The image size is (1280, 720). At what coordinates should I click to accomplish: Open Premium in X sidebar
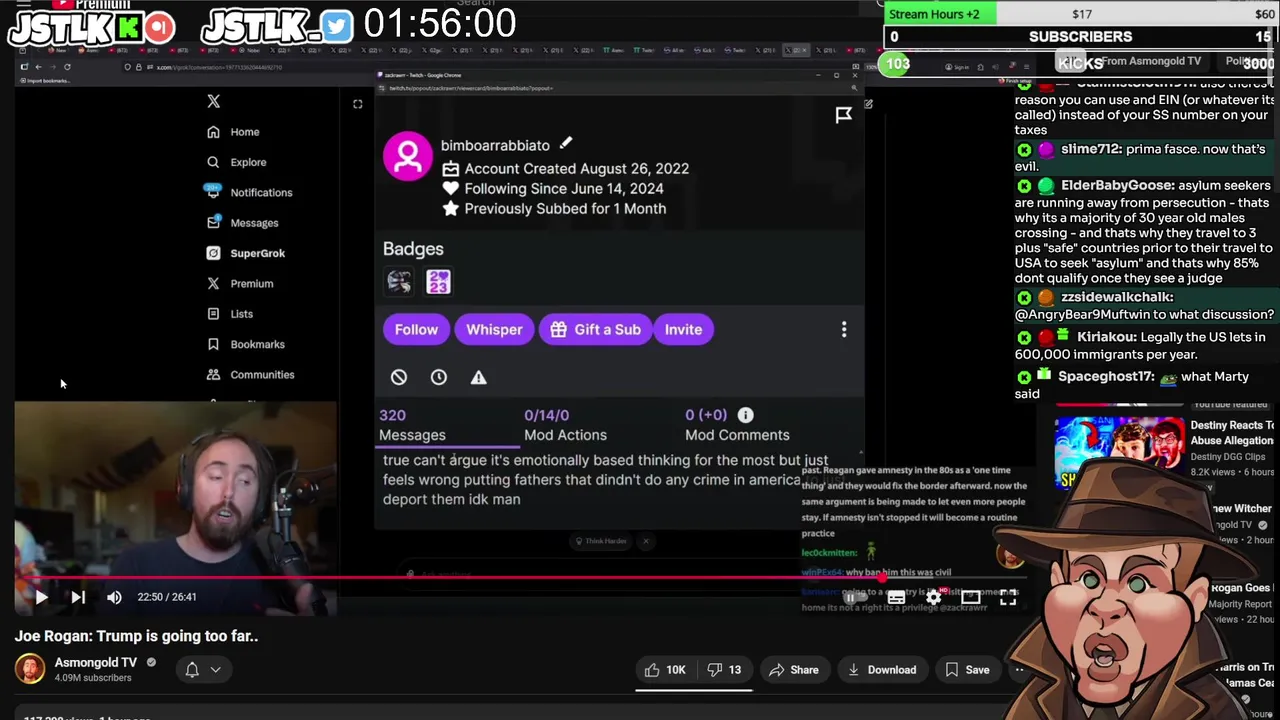240,283
